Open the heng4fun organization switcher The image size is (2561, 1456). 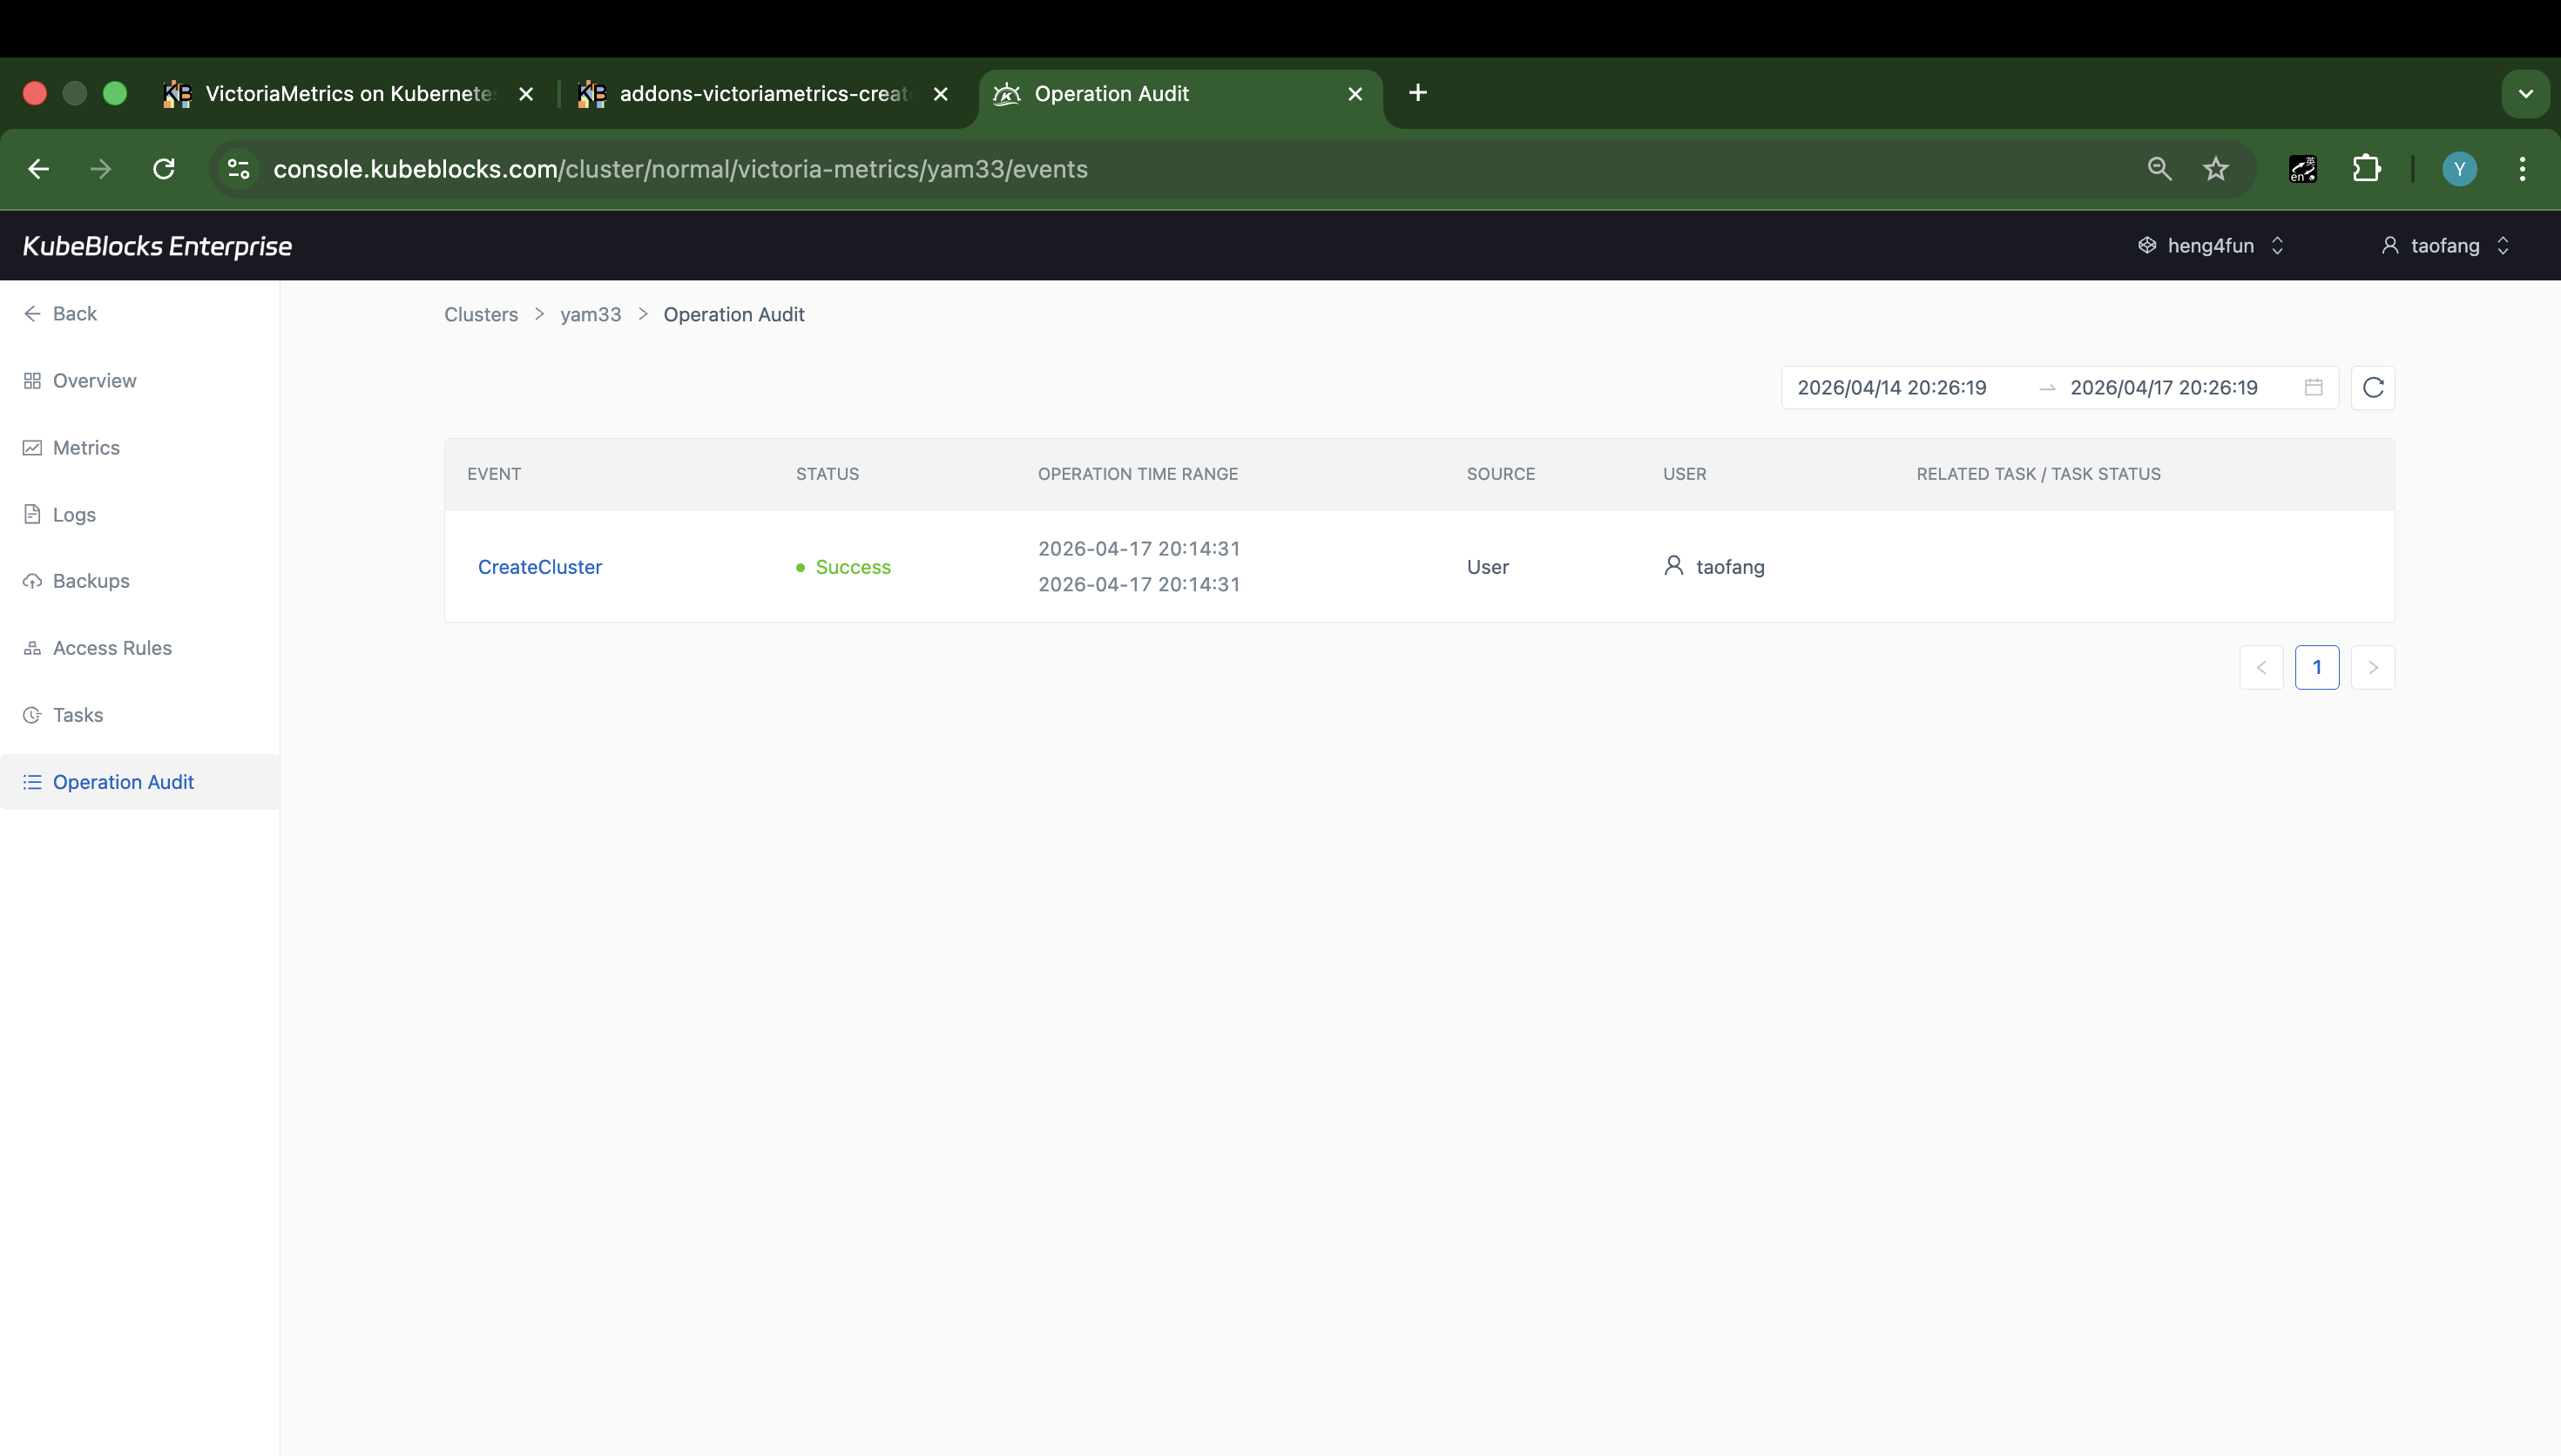2210,245
